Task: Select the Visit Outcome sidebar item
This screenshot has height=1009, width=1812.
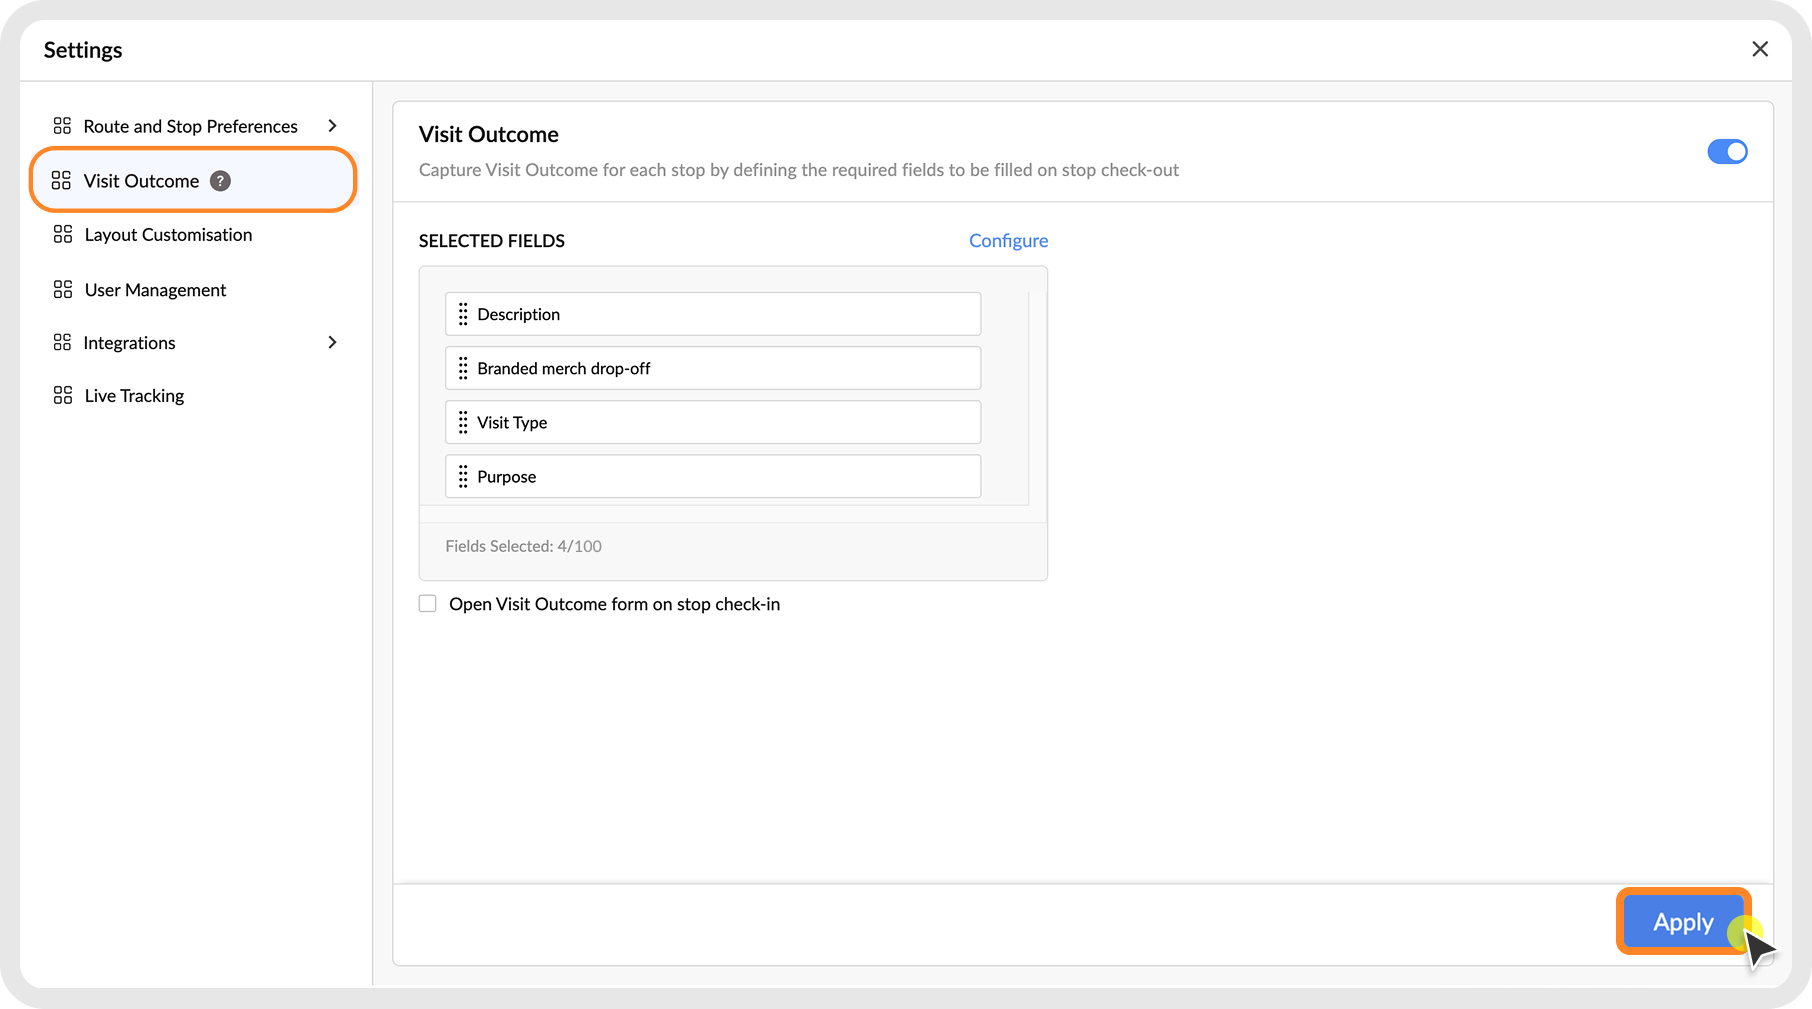Action: (141, 181)
